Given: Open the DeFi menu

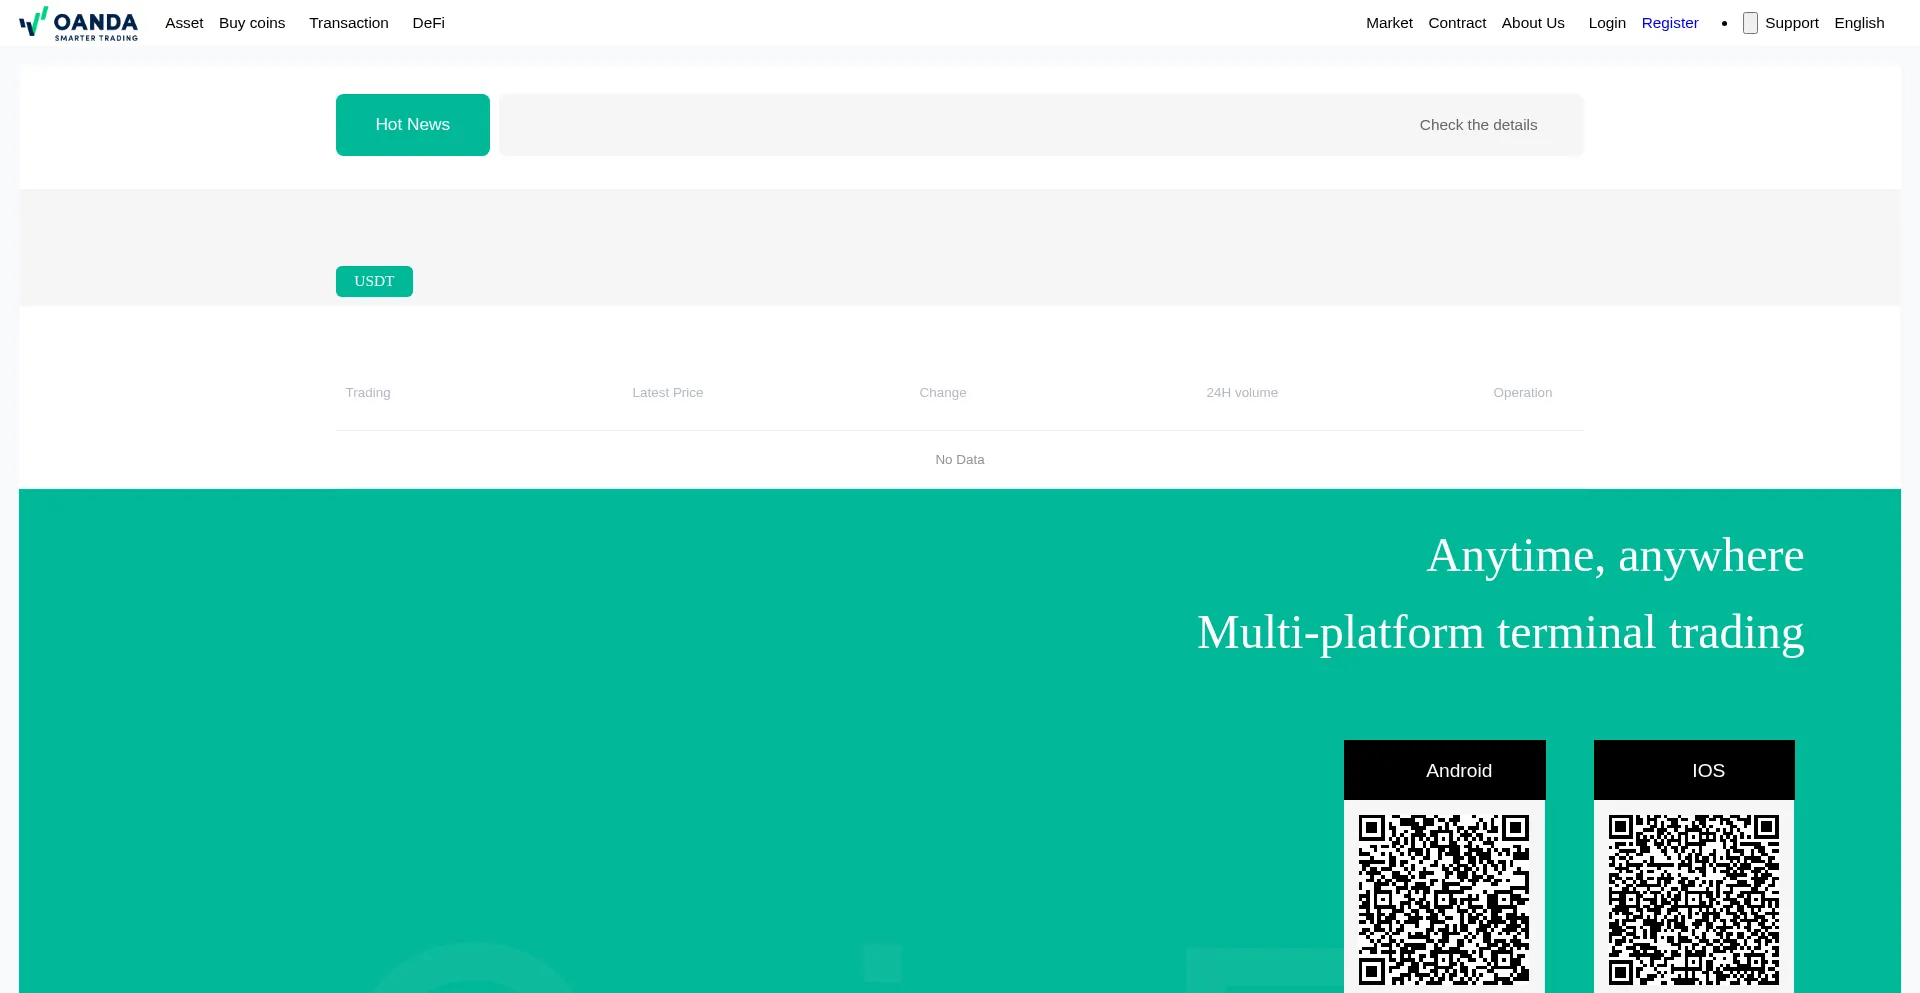Looking at the screenshot, I should coord(429,23).
